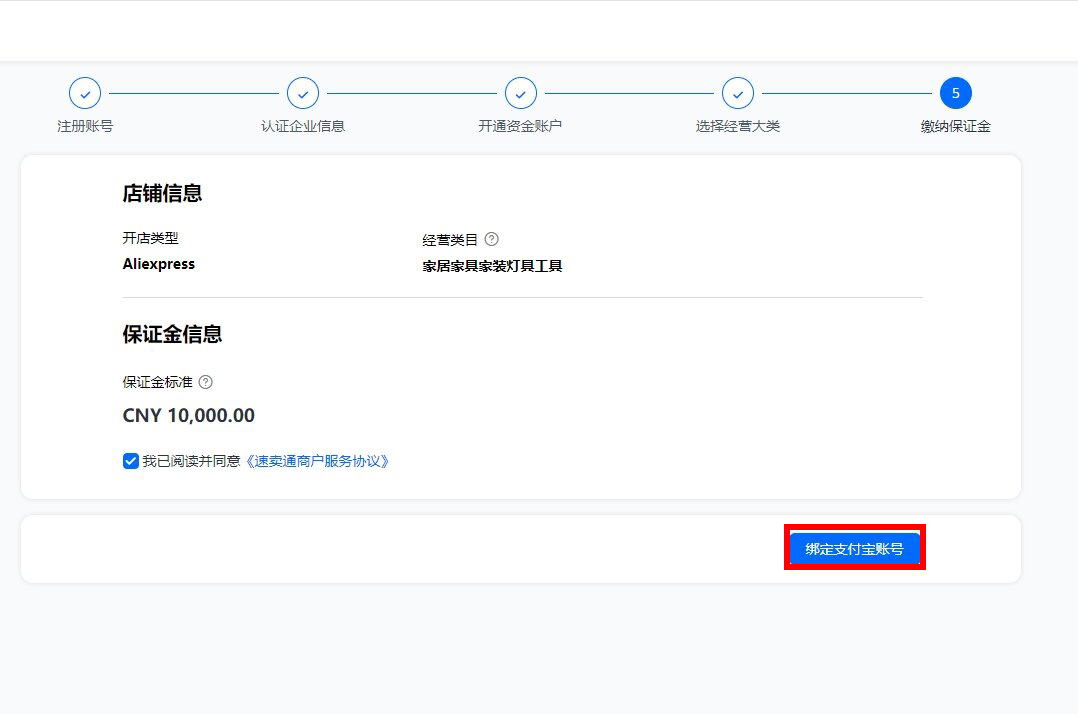The height and width of the screenshot is (714, 1078).
Task: Click the blue step 5 circle
Action: (955, 93)
